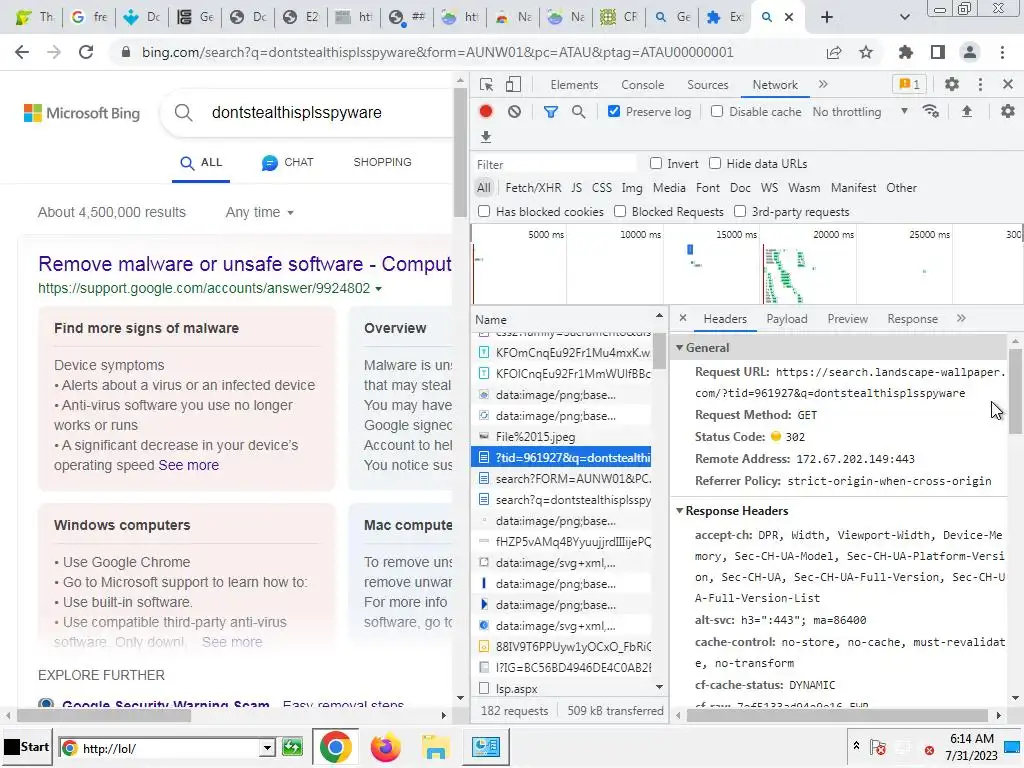Open File Explorer from the taskbar

pos(435,747)
